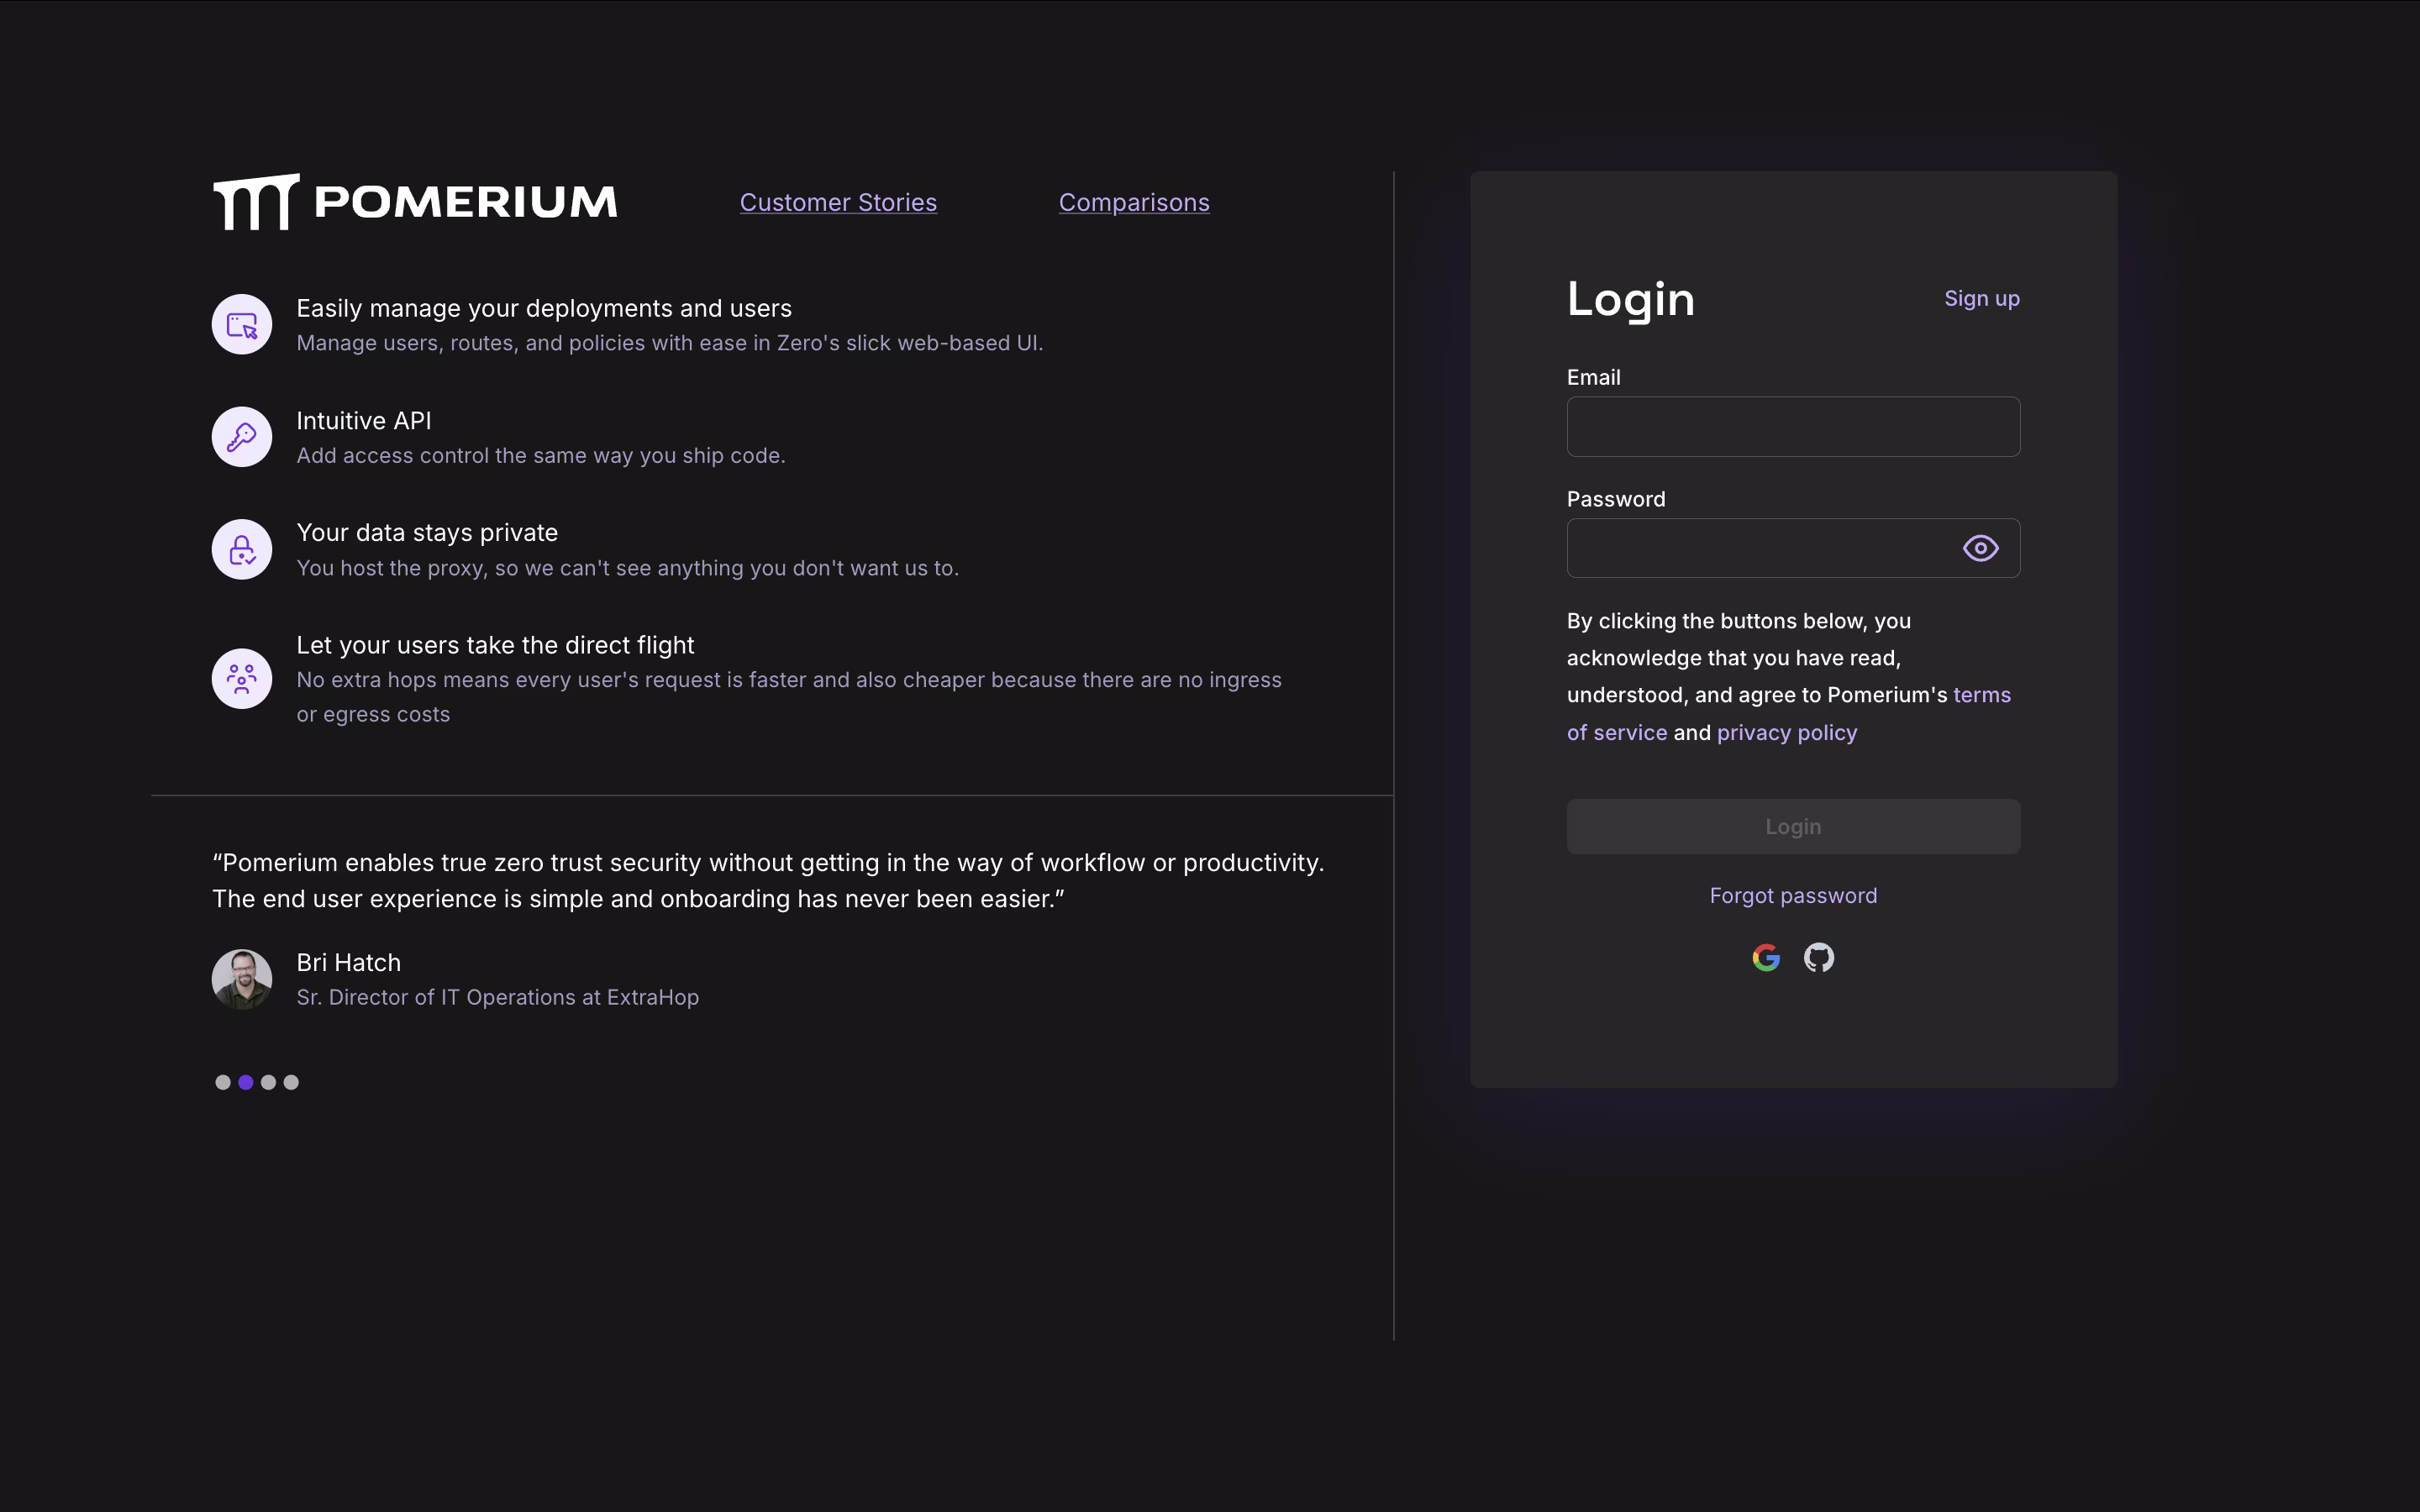2420x1512 pixels.
Task: Click the 'Your data stays private' heading
Action: tap(427, 533)
